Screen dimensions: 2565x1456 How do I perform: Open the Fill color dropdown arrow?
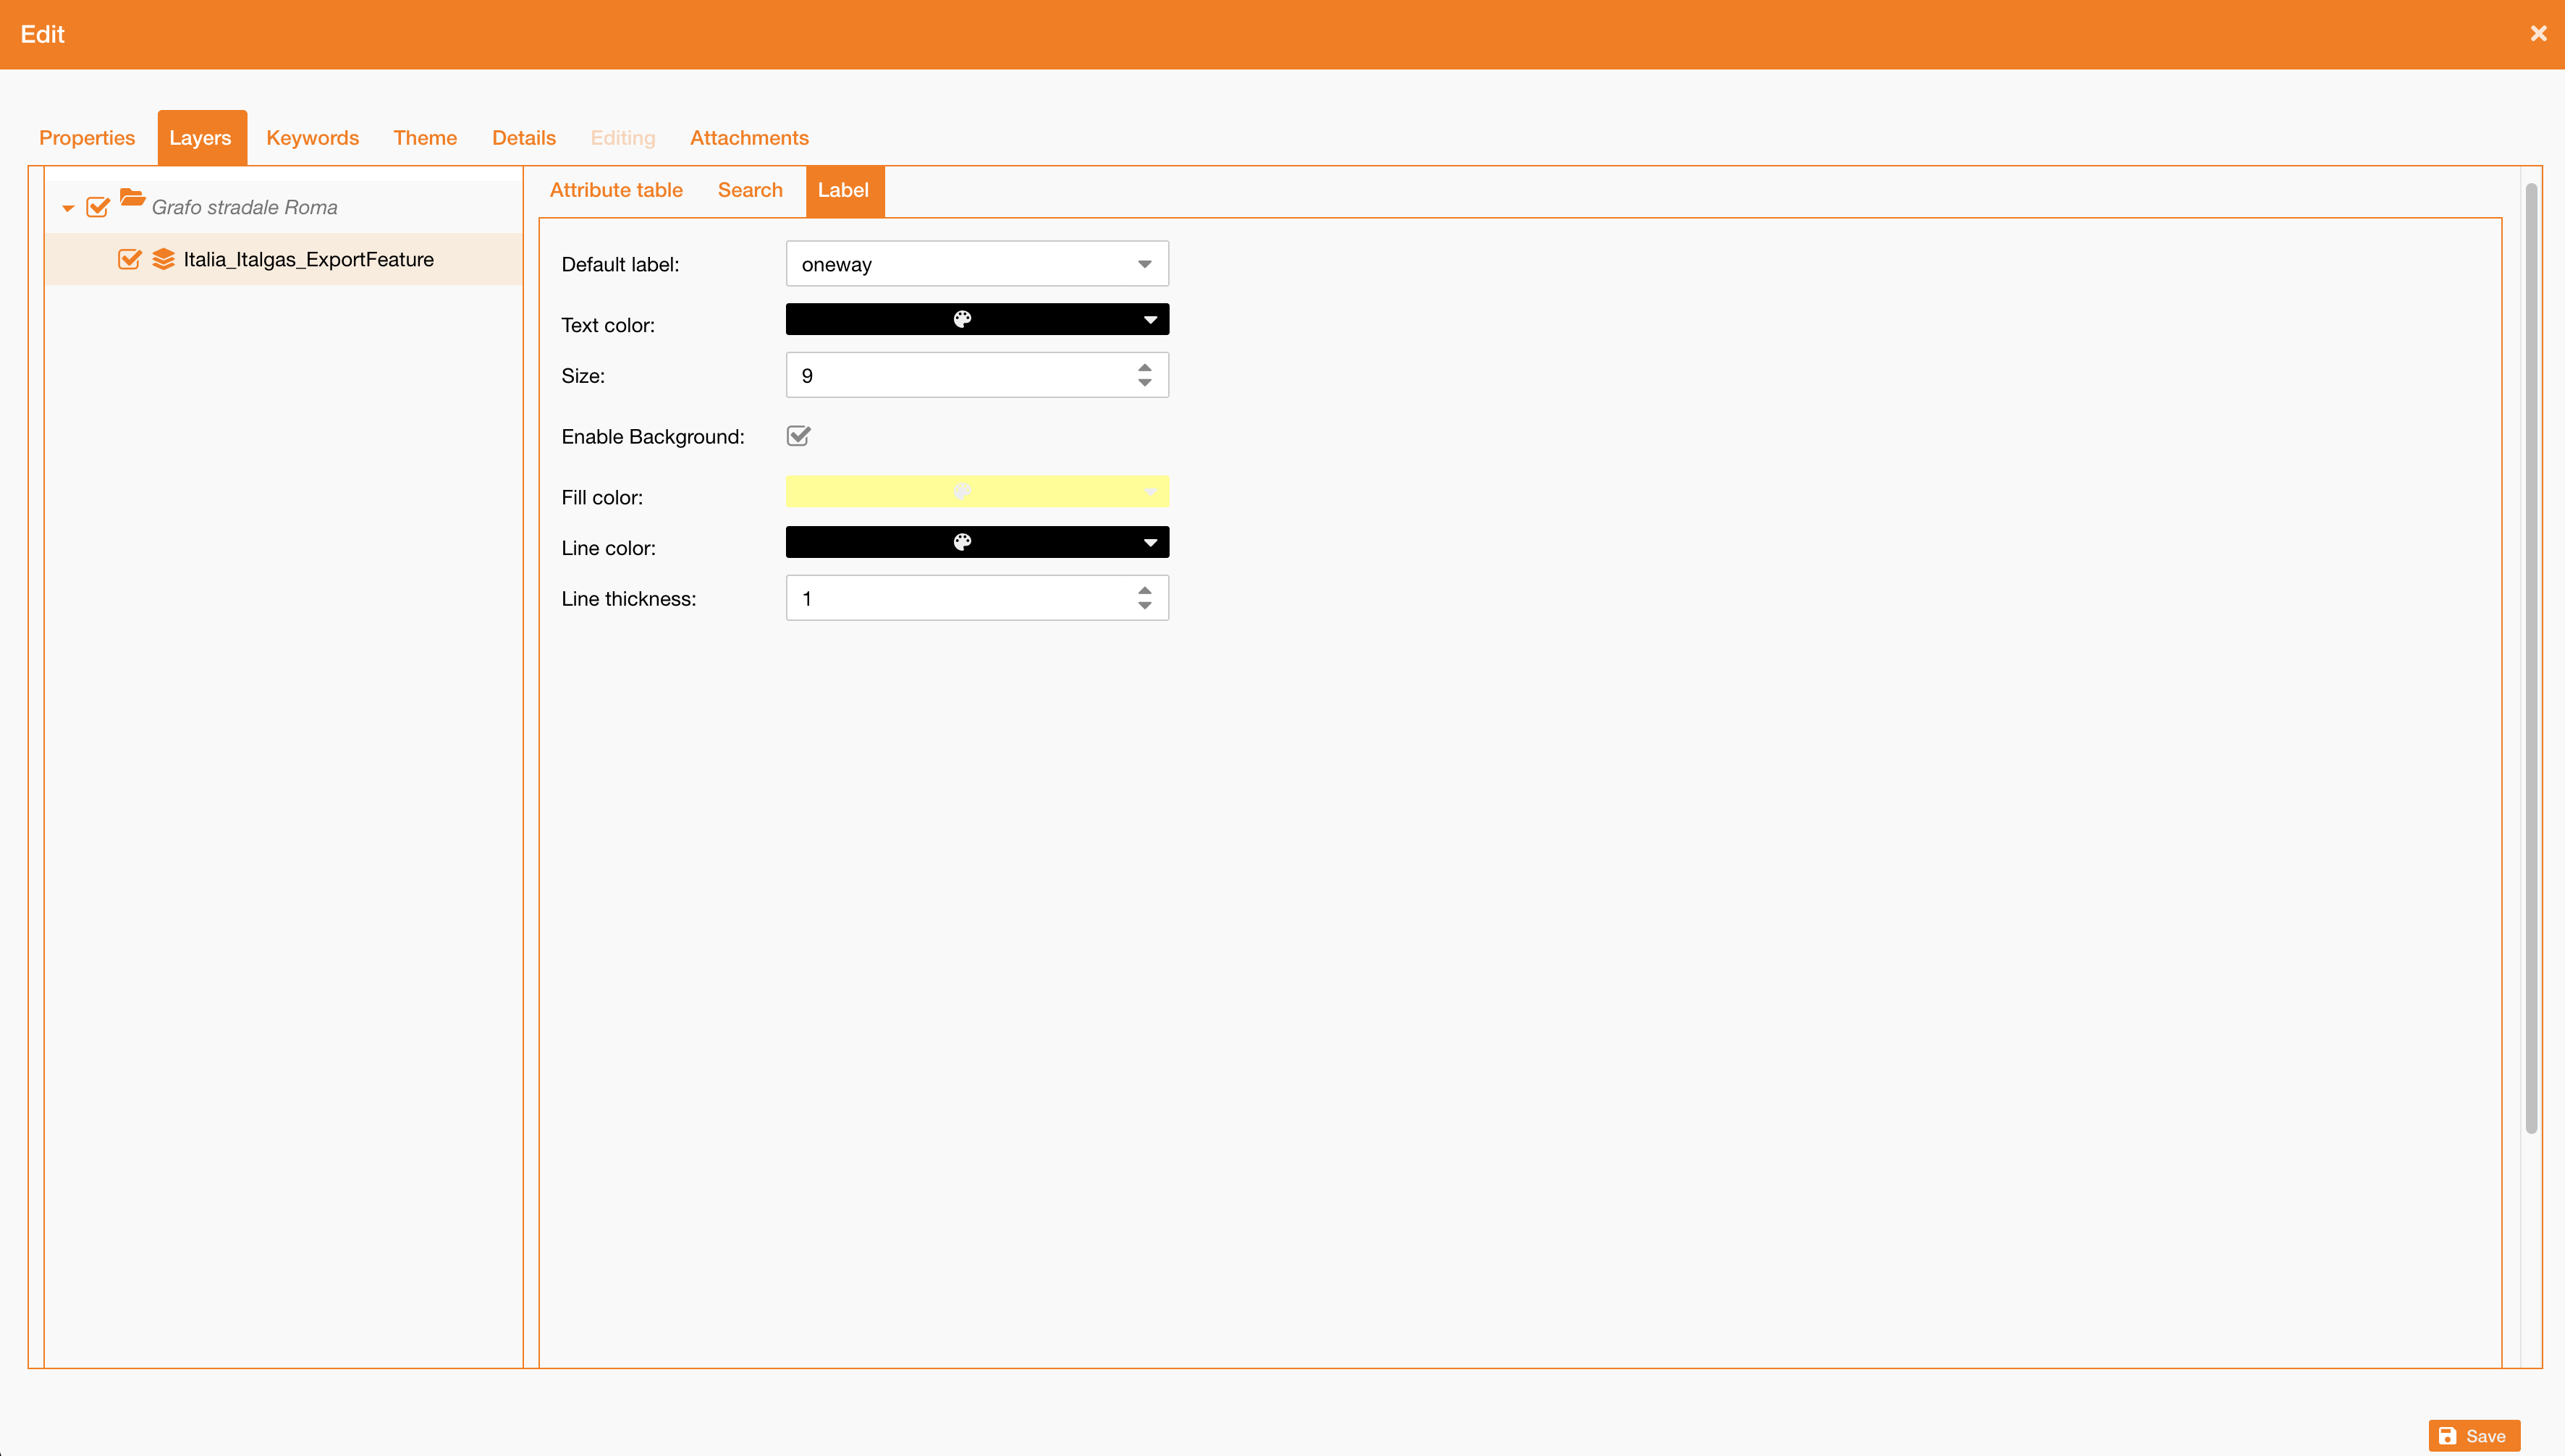point(1150,492)
